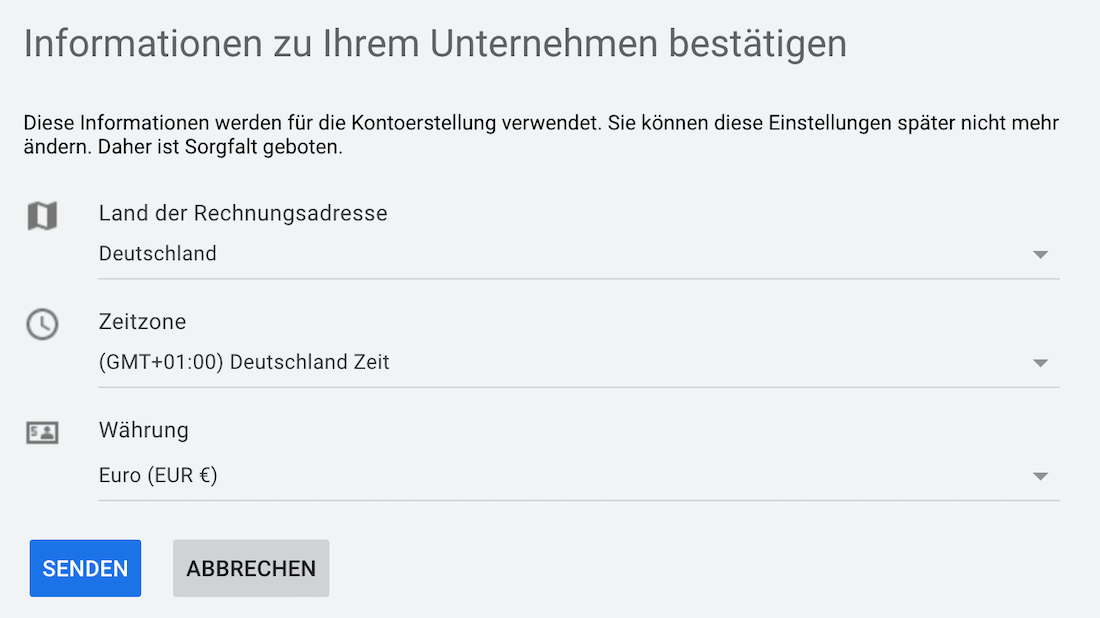
Task: Click the text Daher ist Sorgfalt geboten
Action: pyautogui.click(x=220, y=147)
